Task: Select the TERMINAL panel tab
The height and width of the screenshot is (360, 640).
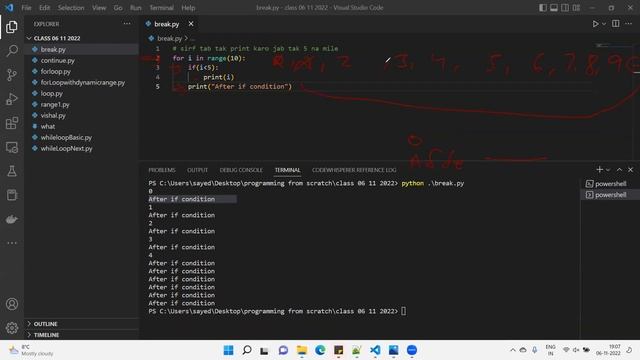Action: pyautogui.click(x=287, y=170)
